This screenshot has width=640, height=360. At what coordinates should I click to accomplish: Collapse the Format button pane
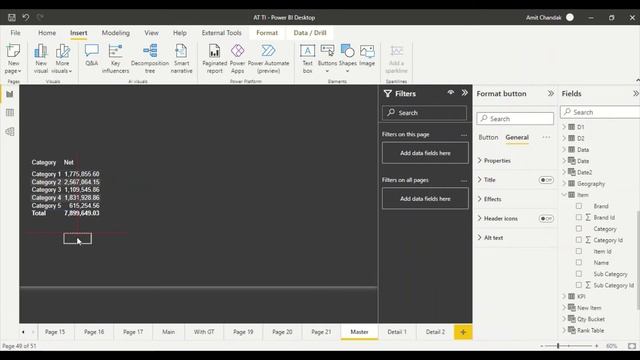click(x=551, y=93)
